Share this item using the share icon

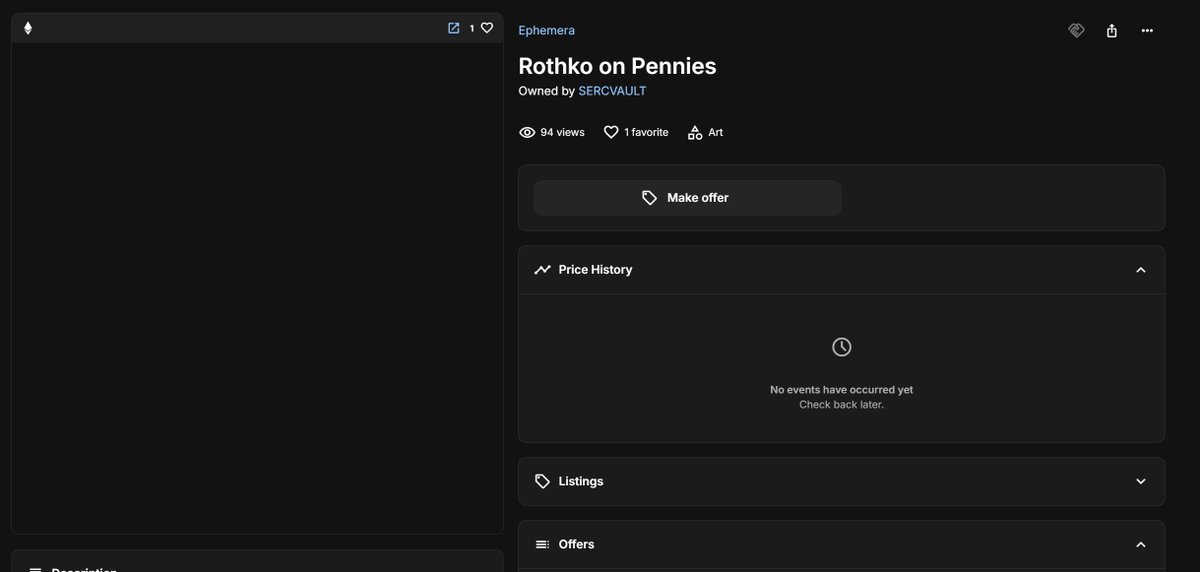click(1112, 30)
